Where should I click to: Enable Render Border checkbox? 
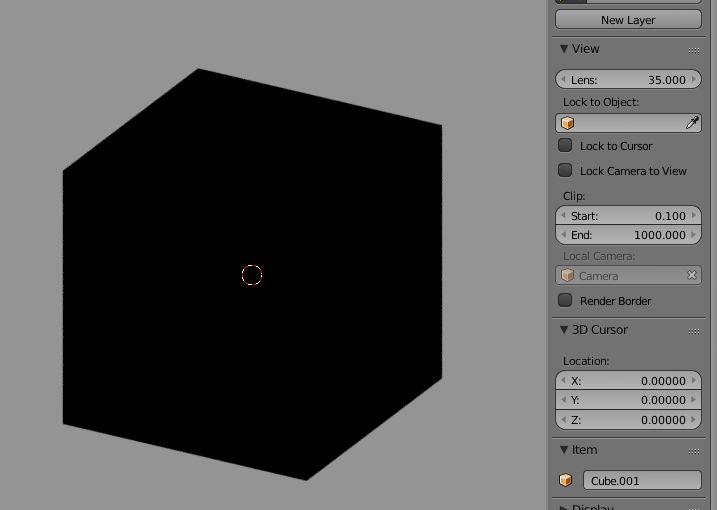tap(565, 300)
